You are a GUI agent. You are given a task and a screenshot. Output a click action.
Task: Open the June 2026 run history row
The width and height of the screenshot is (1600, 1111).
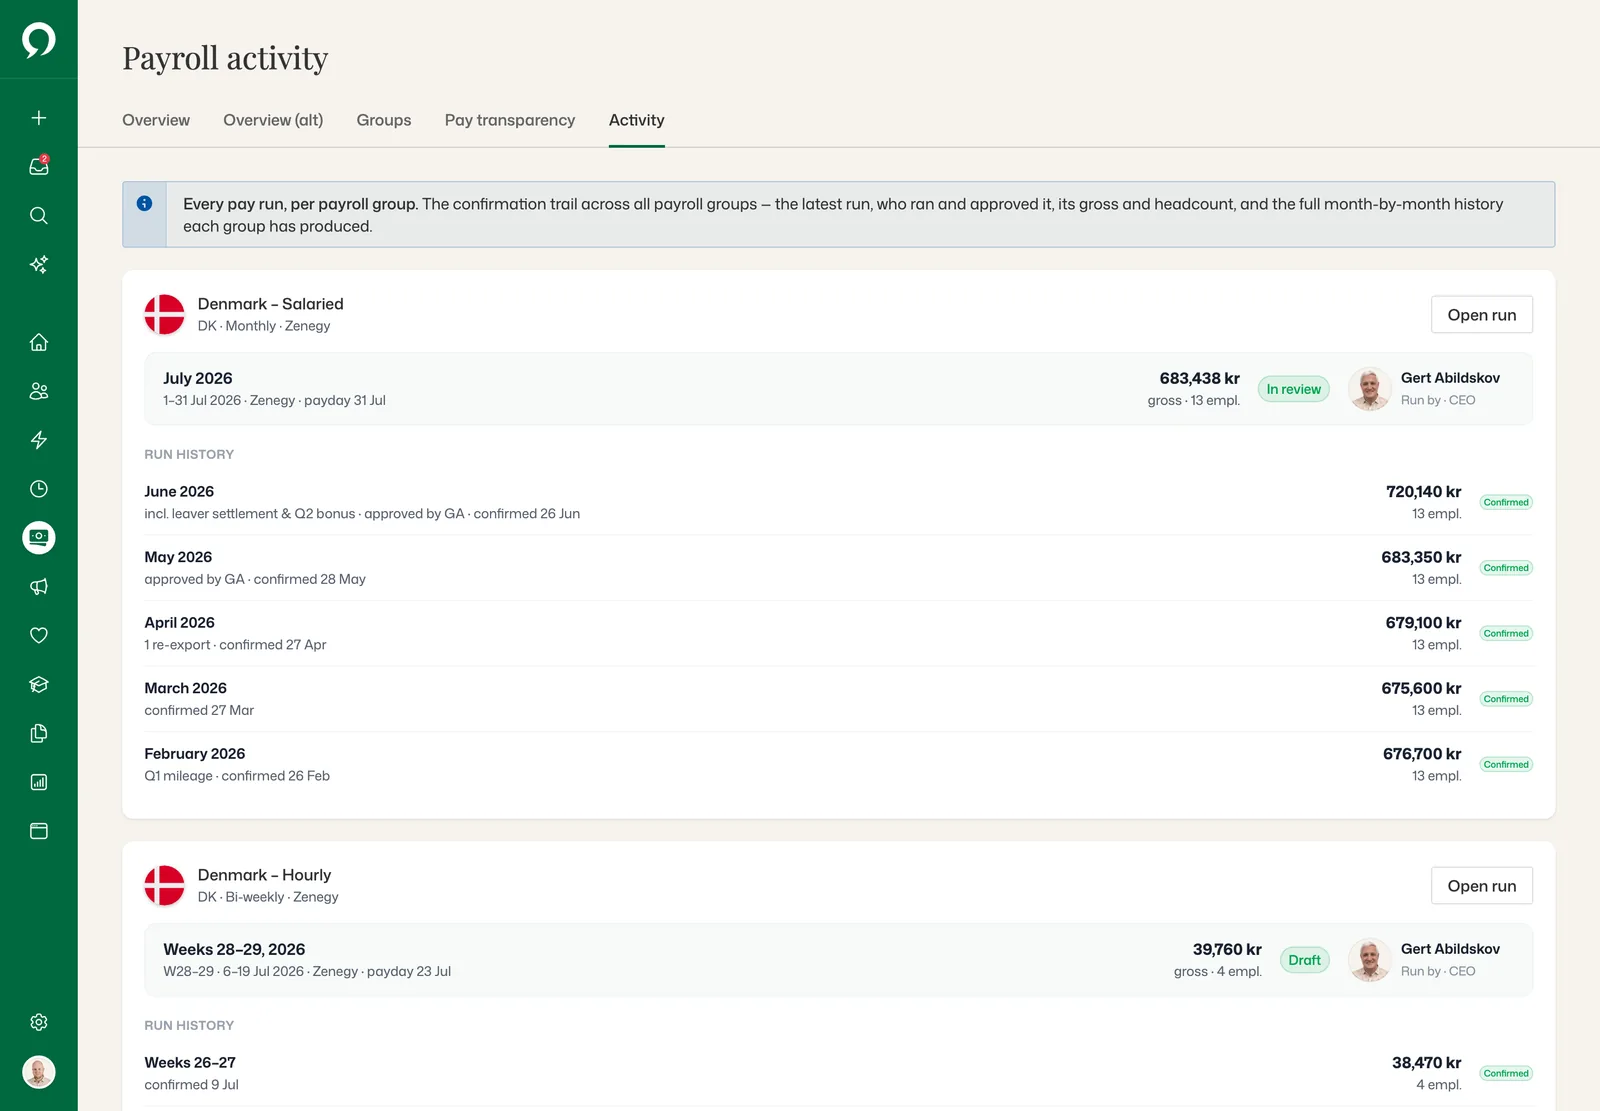pyautogui.click(x=838, y=502)
